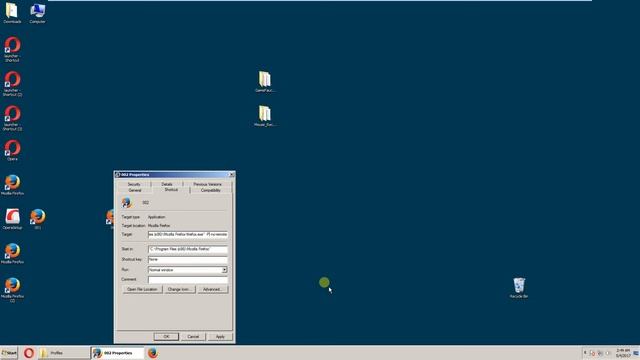Select the desktop folder starting with 'Mouse'

click(264, 116)
